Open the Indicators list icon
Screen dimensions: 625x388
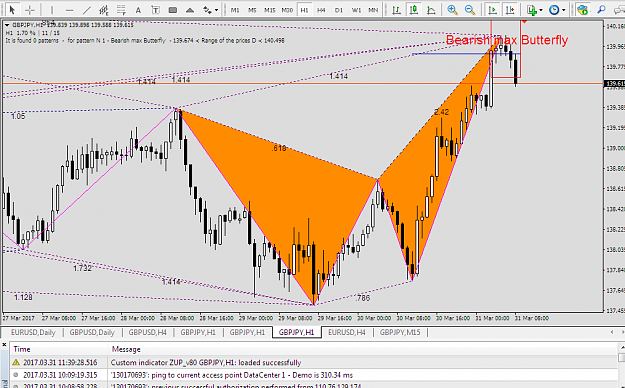[532, 10]
